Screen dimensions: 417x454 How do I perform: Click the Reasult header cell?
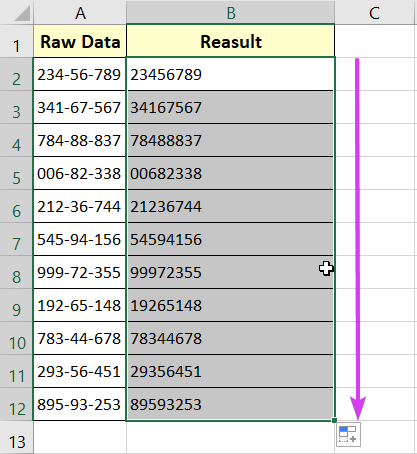point(231,41)
